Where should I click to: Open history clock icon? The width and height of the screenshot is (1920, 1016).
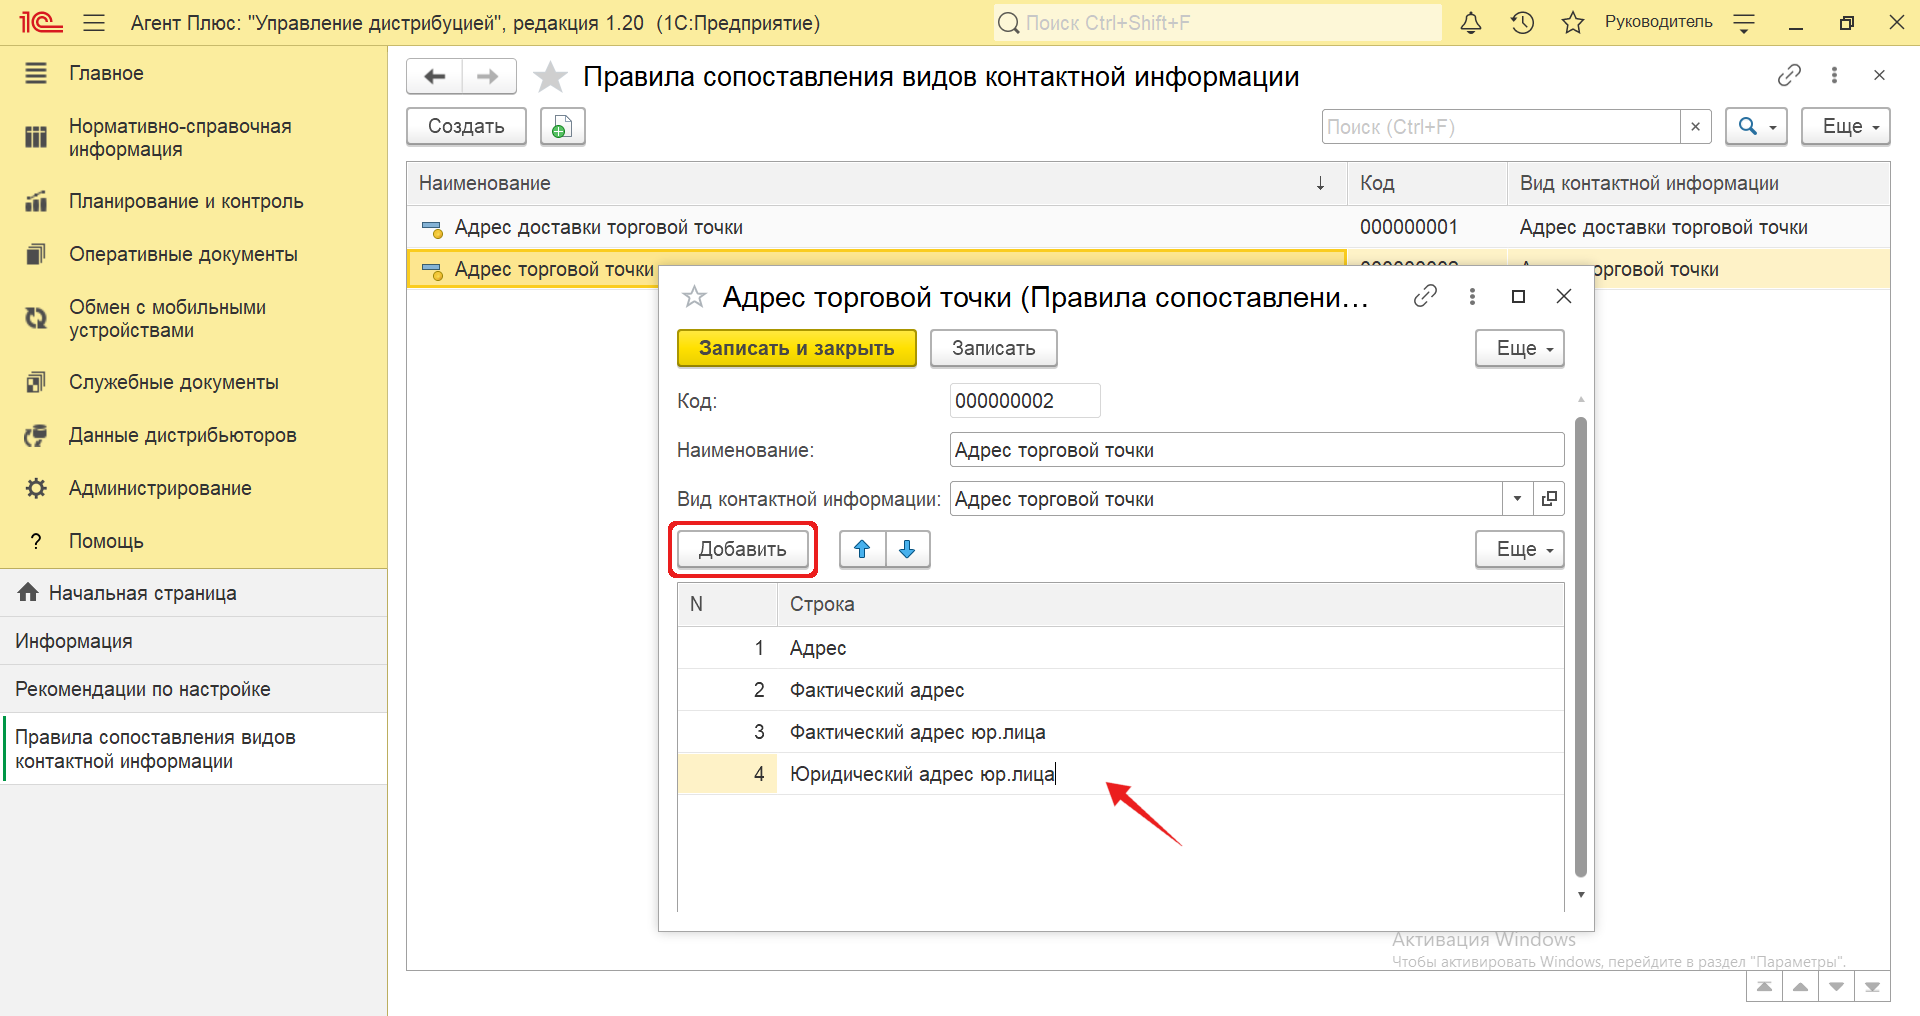1522,22
